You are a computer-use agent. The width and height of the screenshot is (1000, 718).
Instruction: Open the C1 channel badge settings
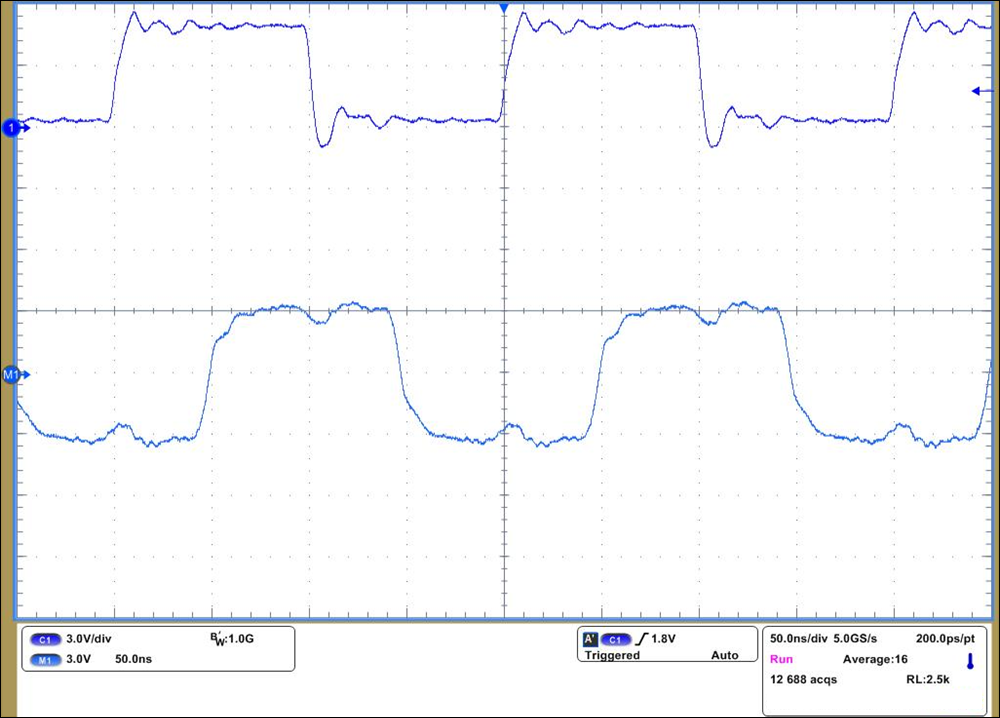coord(45,638)
